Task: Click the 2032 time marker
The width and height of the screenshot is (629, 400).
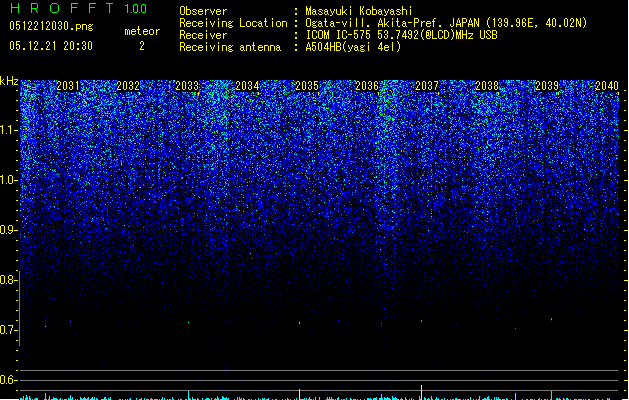Action: 128,86
